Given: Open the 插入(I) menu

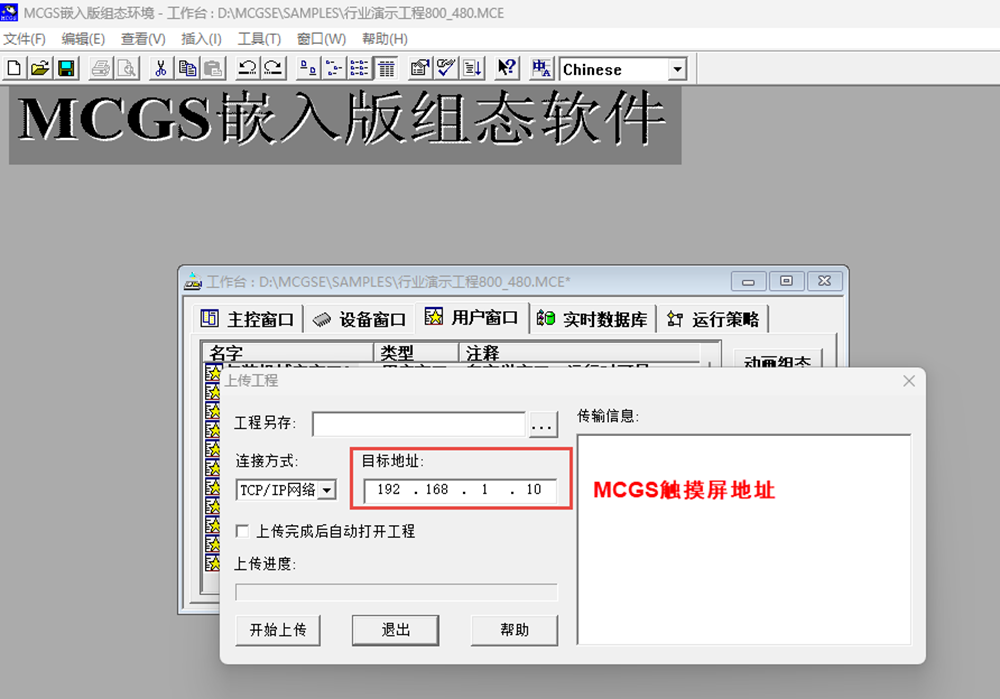Looking at the screenshot, I should click(x=201, y=39).
